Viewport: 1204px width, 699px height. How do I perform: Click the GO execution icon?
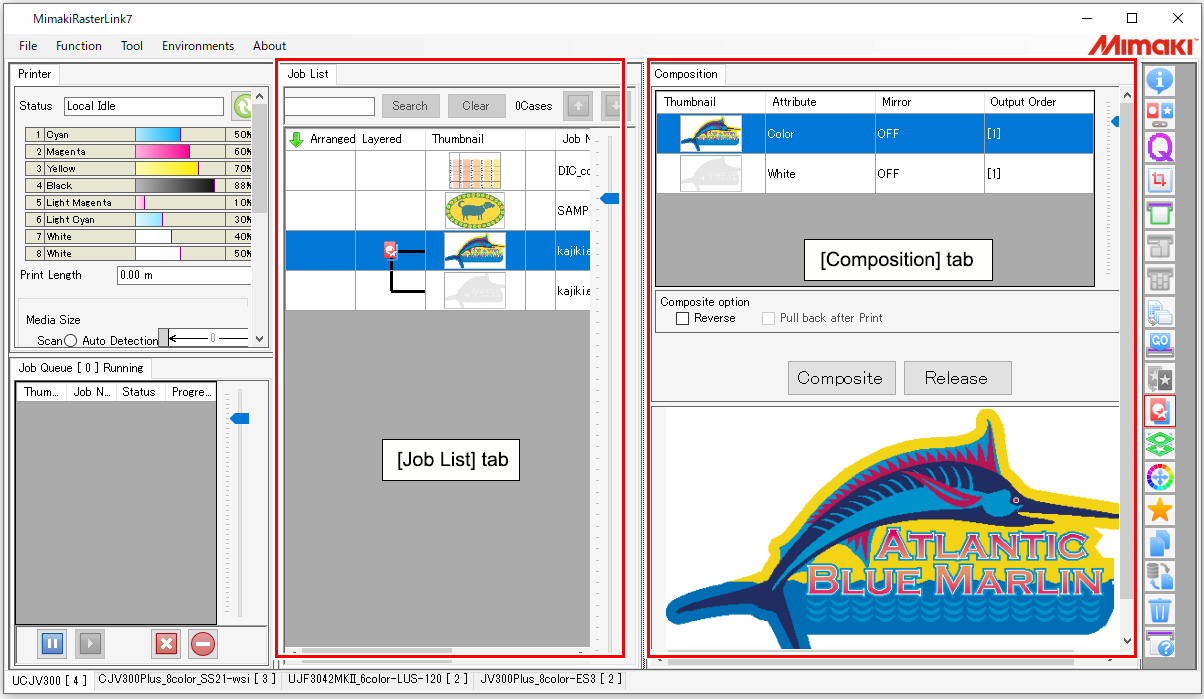point(1160,345)
